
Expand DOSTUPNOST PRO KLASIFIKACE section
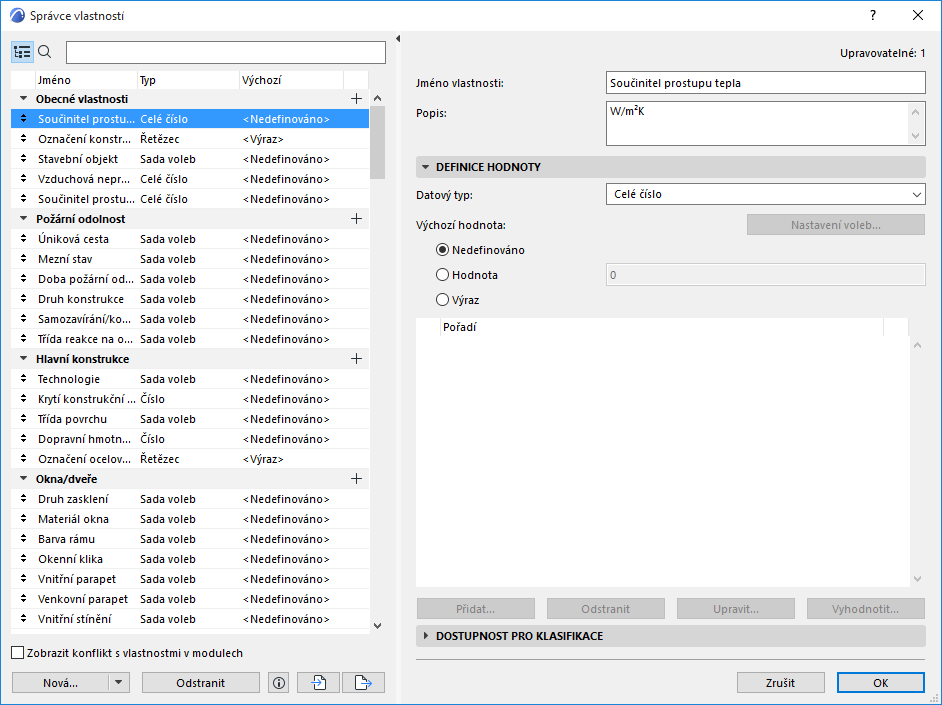425,635
